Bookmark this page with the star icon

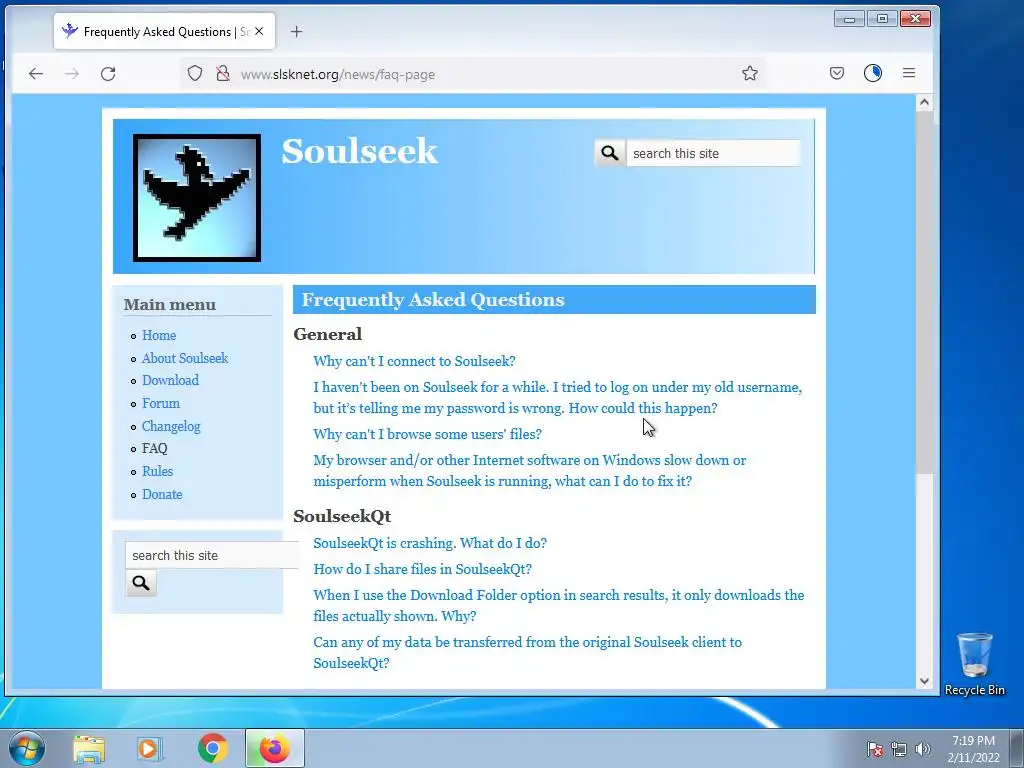pos(750,73)
